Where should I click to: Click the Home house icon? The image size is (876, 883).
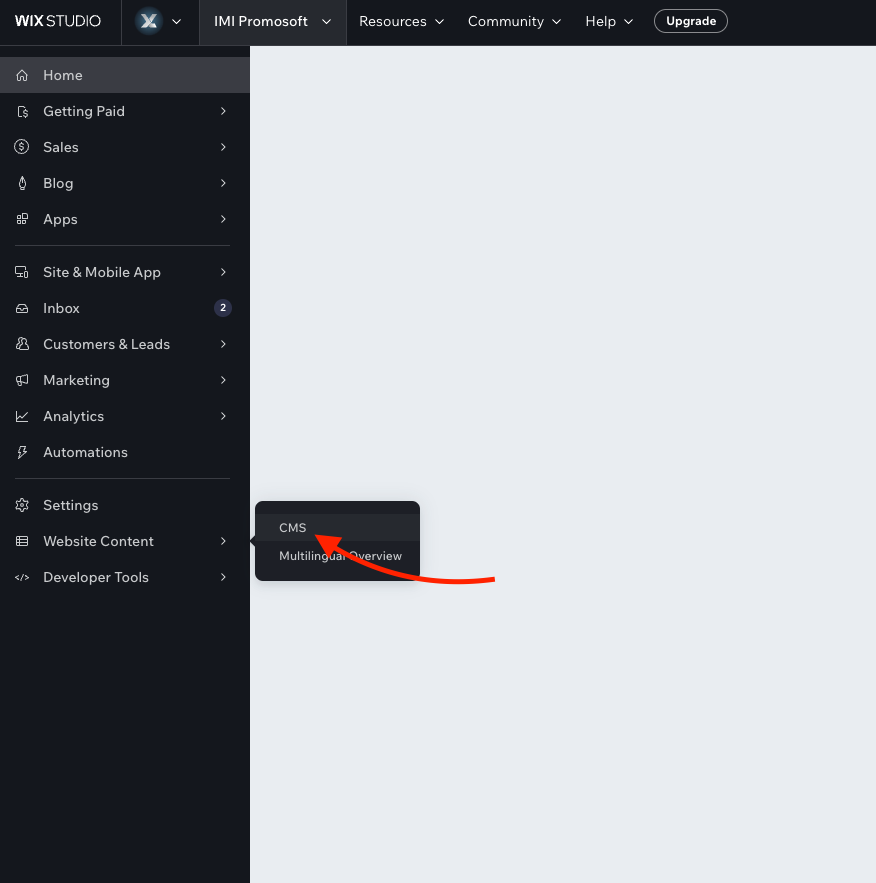point(22,75)
